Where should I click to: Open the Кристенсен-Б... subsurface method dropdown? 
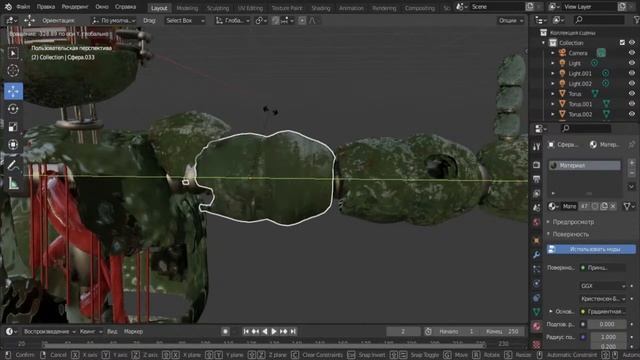(x=602, y=299)
